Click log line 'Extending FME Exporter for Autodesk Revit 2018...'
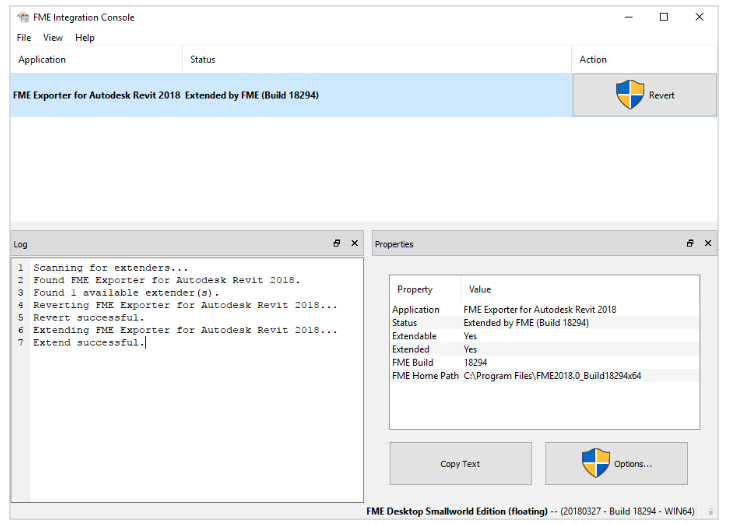 (x=185, y=330)
